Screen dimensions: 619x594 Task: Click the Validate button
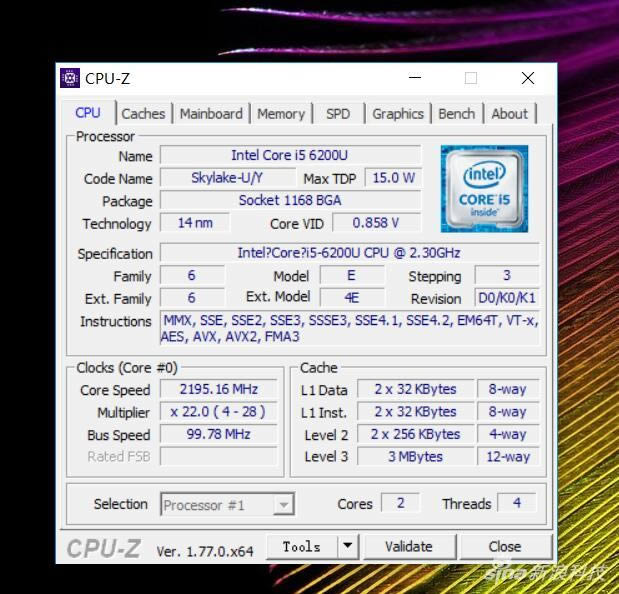(409, 547)
